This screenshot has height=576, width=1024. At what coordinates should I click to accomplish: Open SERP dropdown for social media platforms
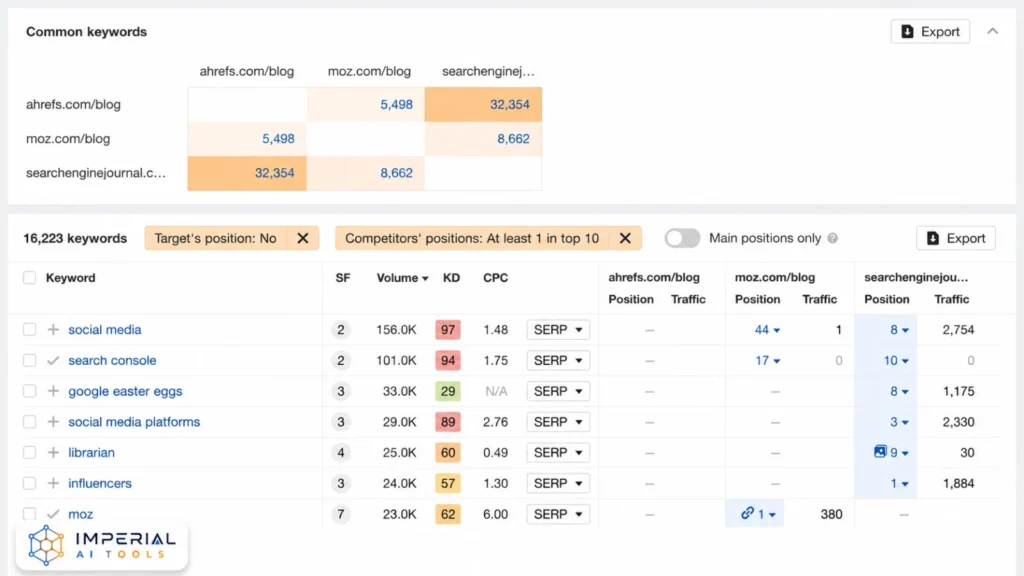[558, 422]
